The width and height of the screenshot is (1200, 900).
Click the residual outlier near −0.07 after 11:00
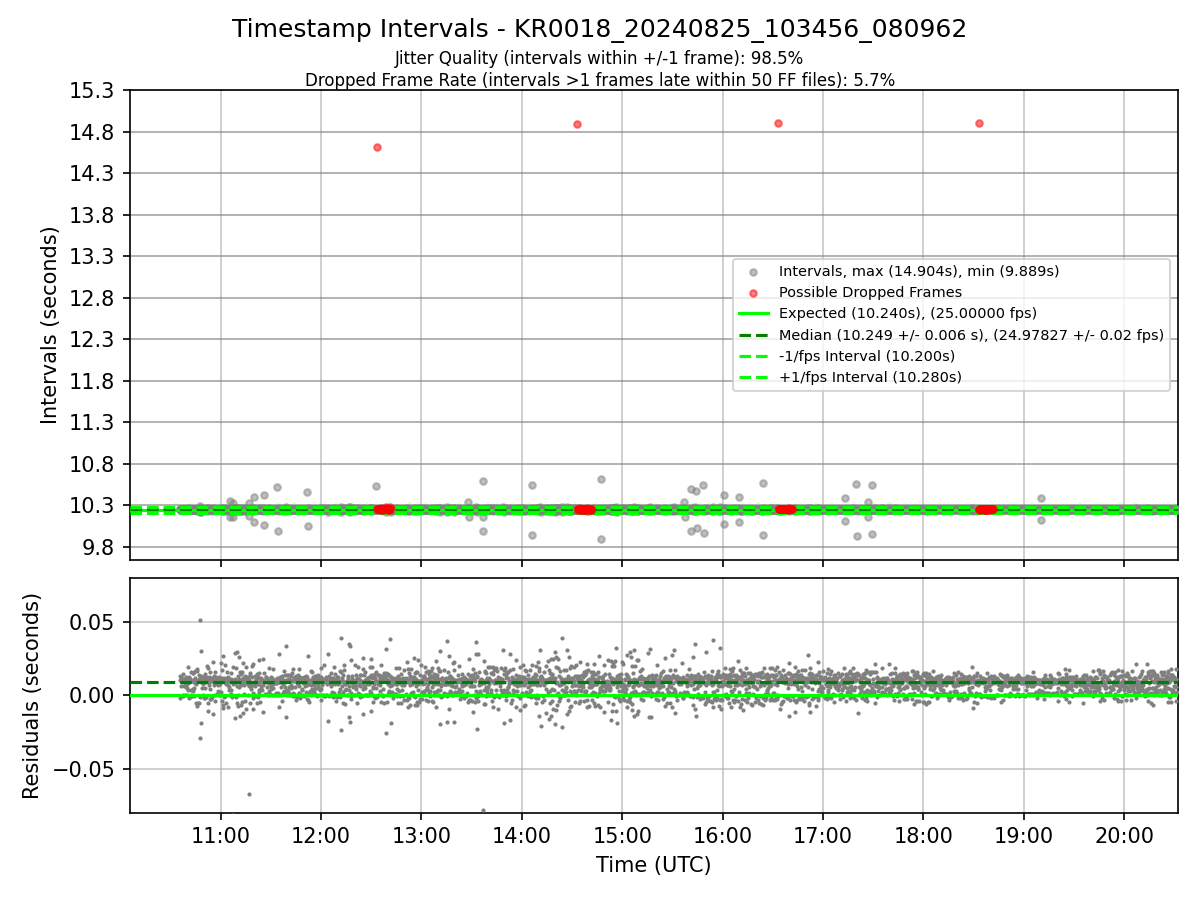click(x=249, y=794)
